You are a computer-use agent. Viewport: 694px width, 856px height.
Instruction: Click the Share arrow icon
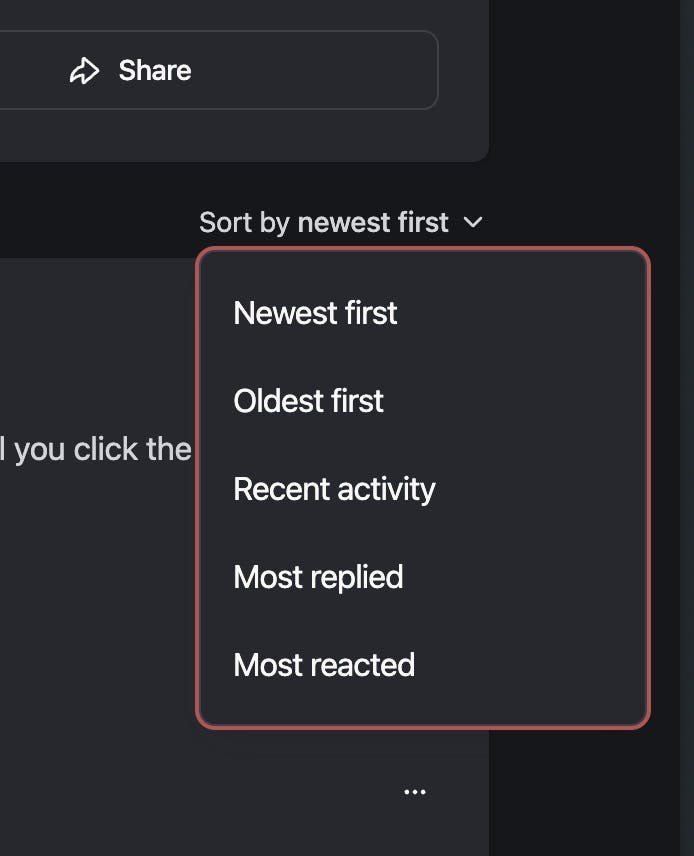[x=85, y=70]
